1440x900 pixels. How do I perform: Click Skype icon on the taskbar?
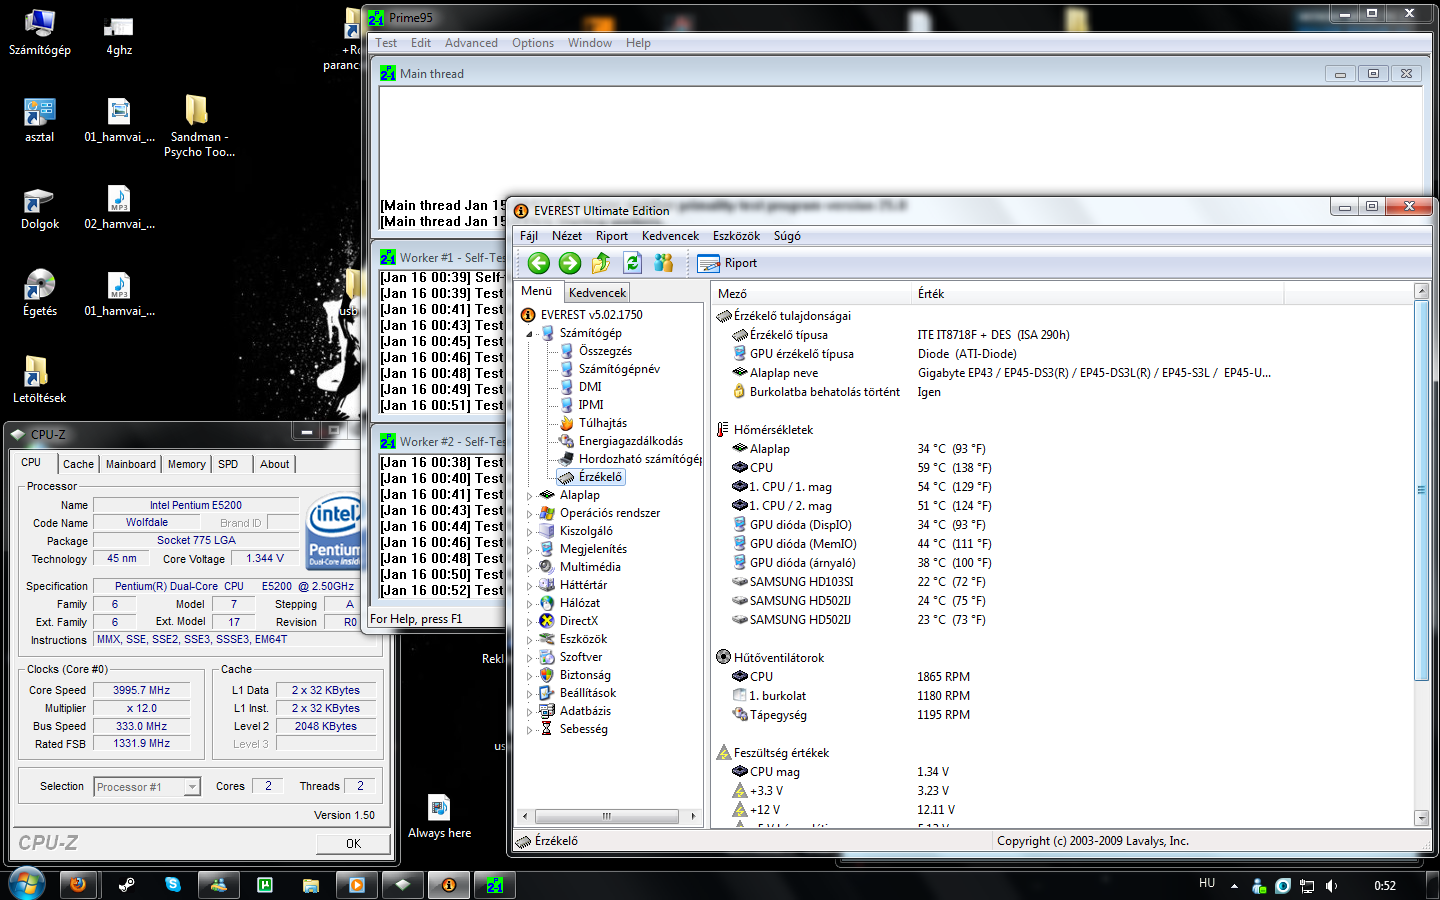point(173,885)
